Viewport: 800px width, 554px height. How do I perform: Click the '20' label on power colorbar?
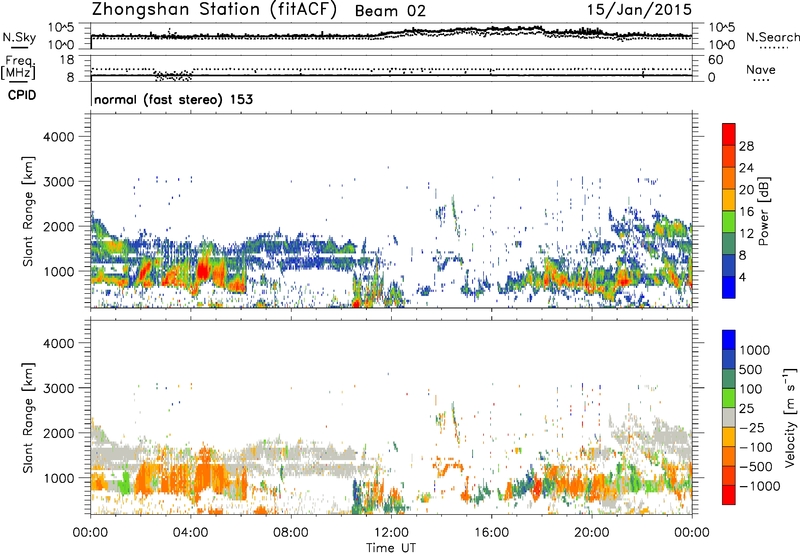point(746,190)
